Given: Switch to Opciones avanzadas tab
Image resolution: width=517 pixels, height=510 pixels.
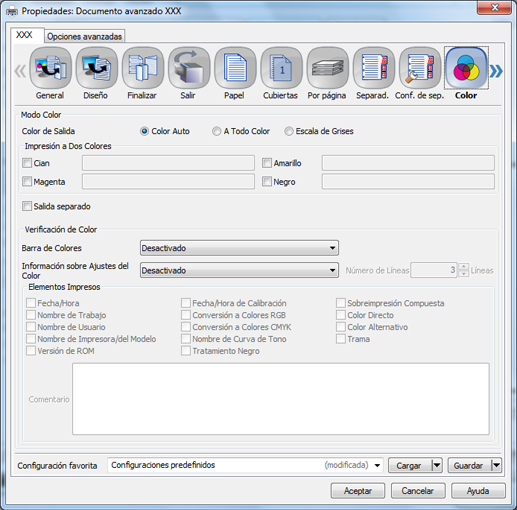Looking at the screenshot, I should (85, 36).
